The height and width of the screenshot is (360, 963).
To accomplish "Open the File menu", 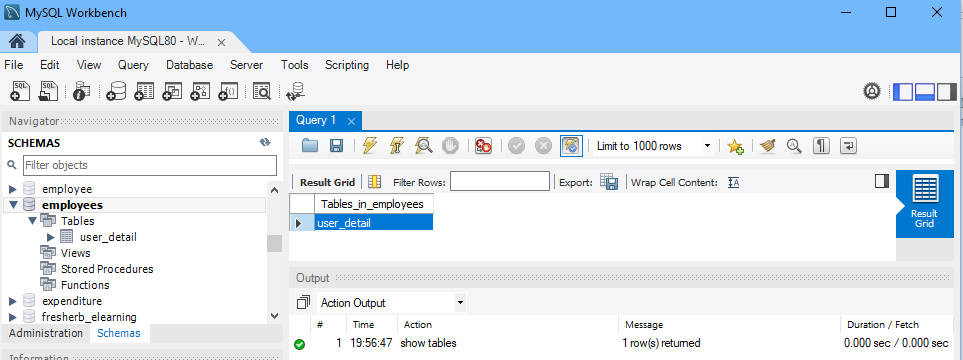I will [x=14, y=65].
